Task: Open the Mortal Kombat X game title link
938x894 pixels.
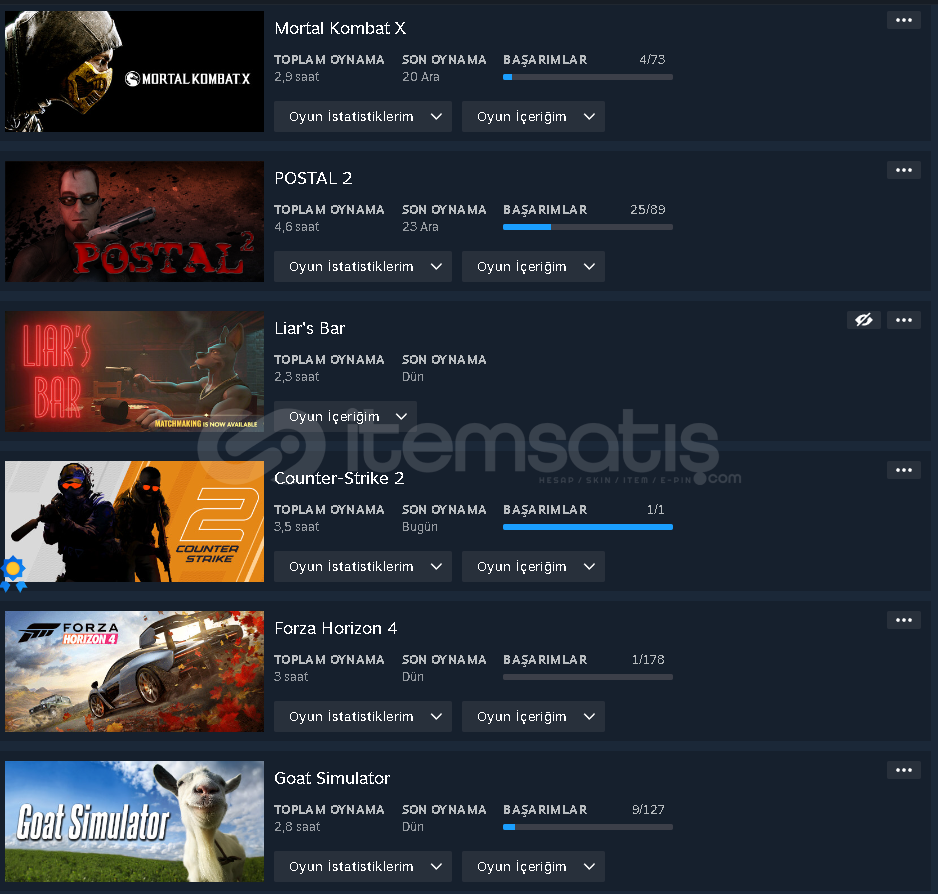Action: click(x=340, y=28)
